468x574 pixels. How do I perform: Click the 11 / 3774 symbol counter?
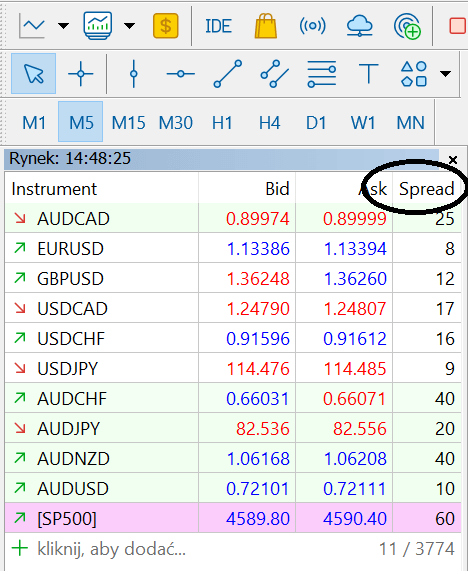(417, 549)
